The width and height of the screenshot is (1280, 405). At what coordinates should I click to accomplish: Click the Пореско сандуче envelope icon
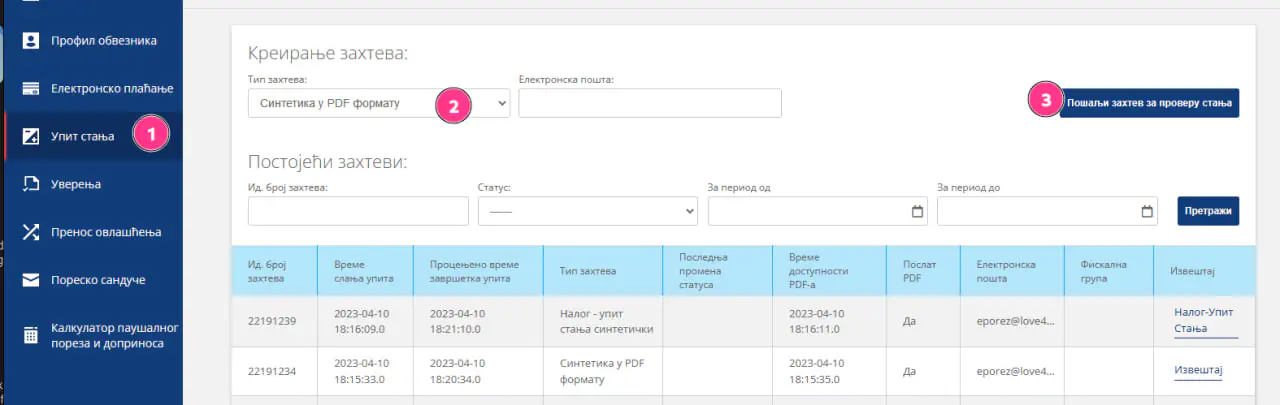[30, 280]
